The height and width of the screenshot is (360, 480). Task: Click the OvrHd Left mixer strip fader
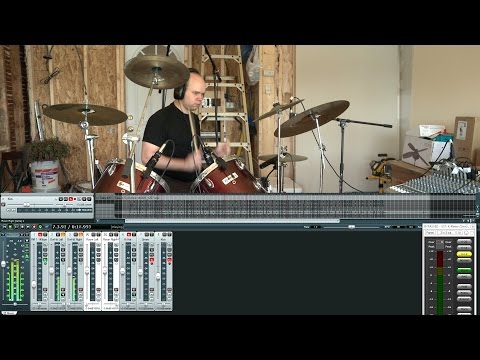pos(52,270)
